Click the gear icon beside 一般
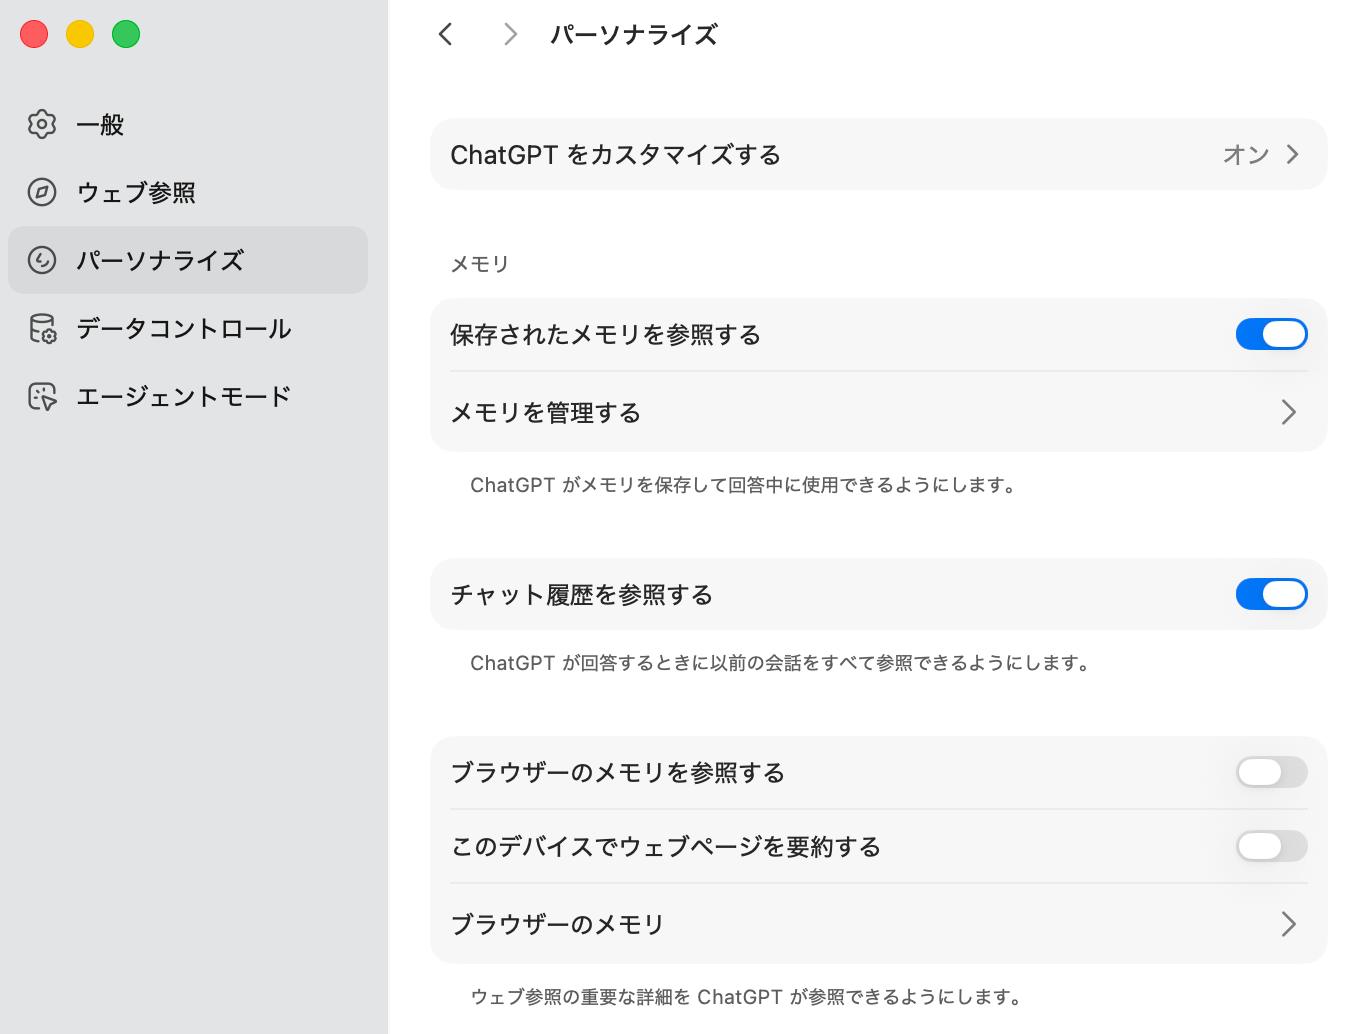This screenshot has height=1034, width=1350. tap(42, 124)
